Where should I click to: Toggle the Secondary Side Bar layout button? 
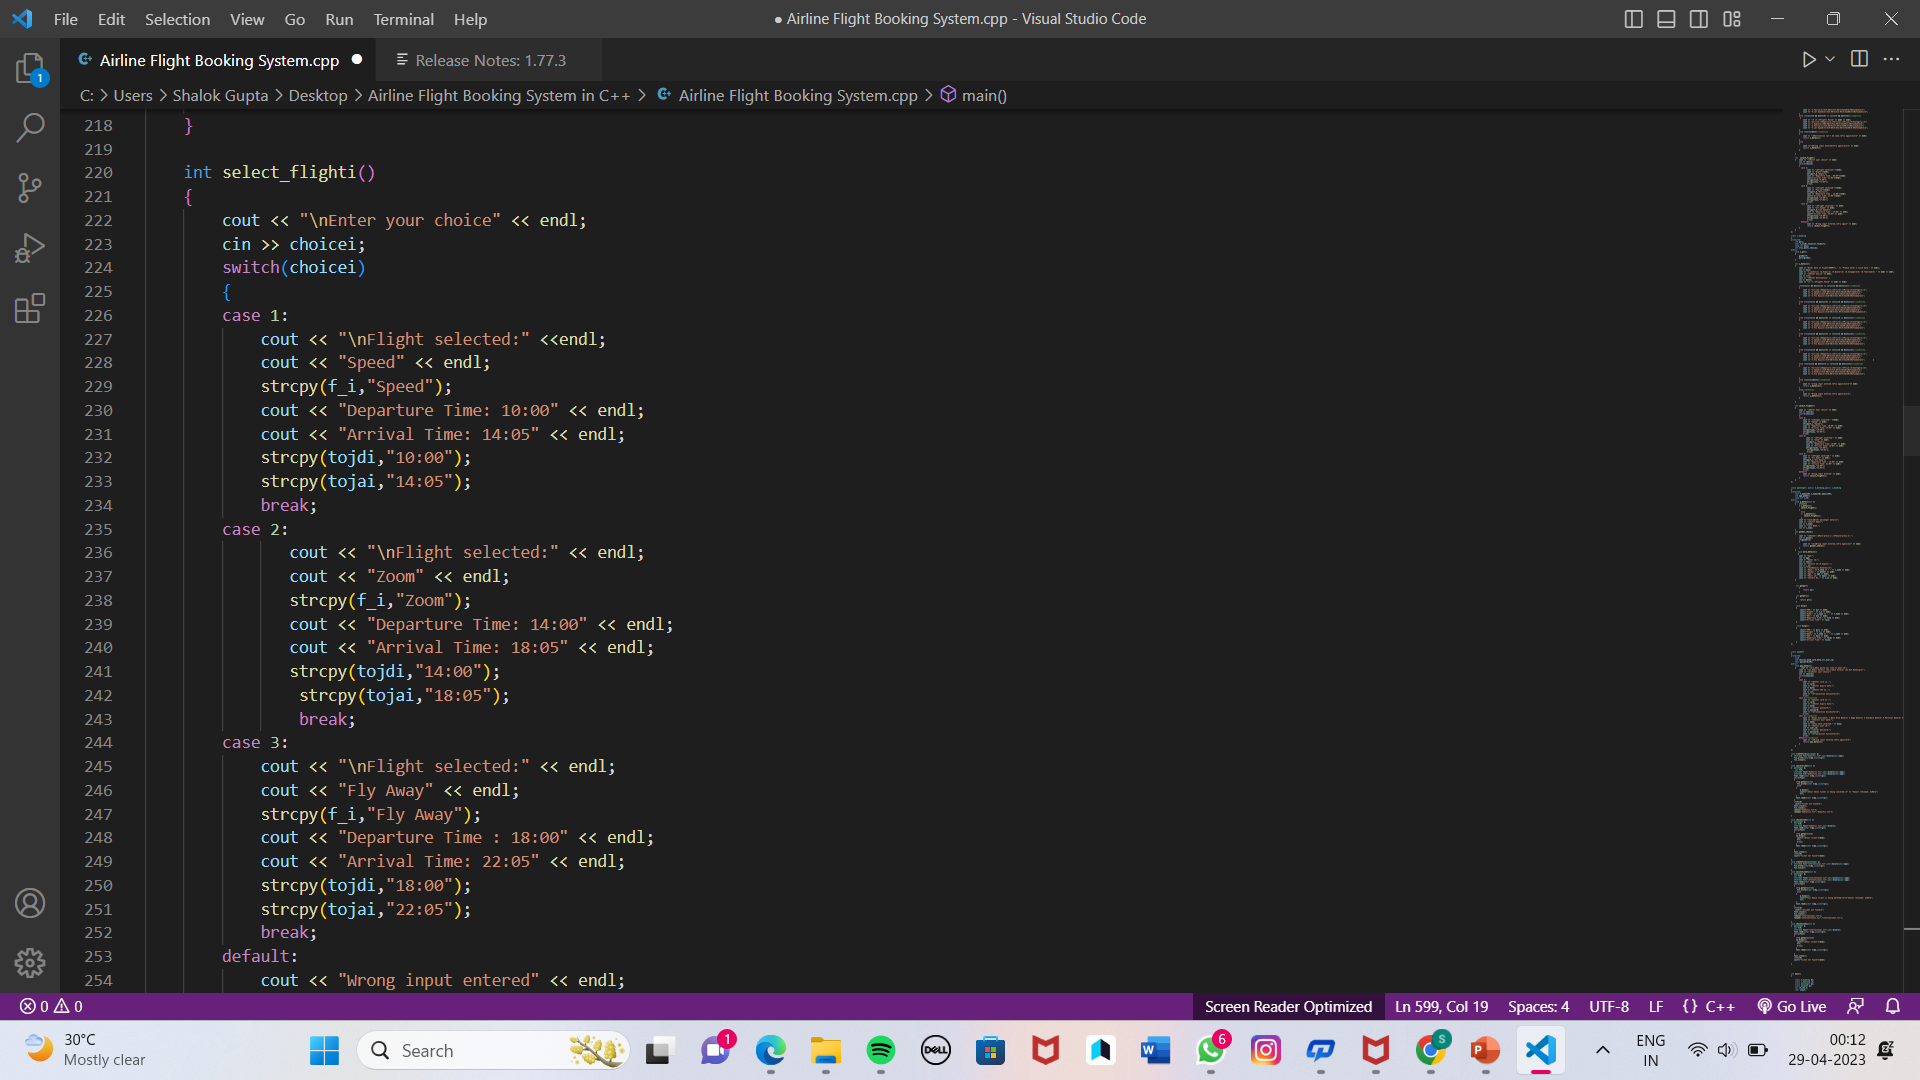[1699, 19]
